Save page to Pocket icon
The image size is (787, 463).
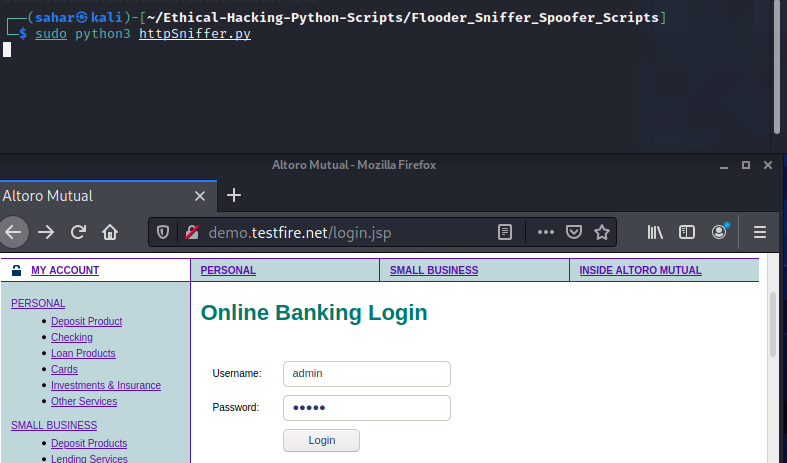pyautogui.click(x=574, y=232)
